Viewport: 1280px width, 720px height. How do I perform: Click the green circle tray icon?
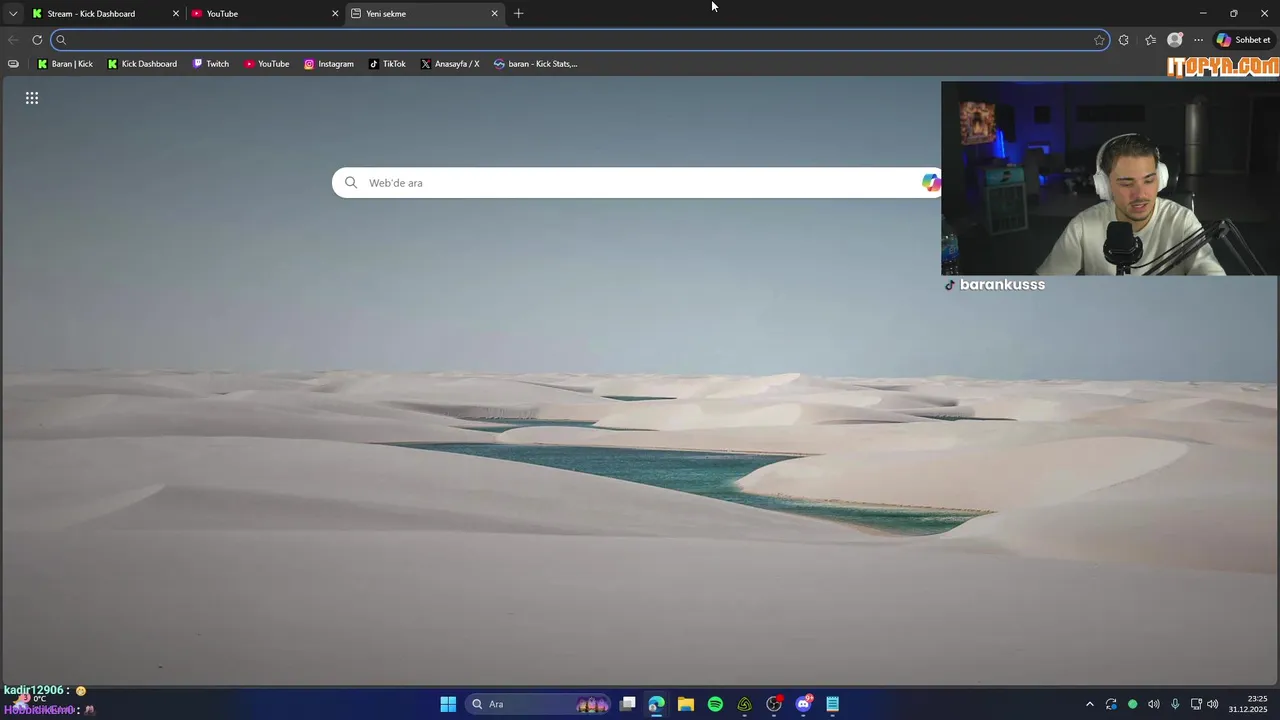[x=1132, y=704]
